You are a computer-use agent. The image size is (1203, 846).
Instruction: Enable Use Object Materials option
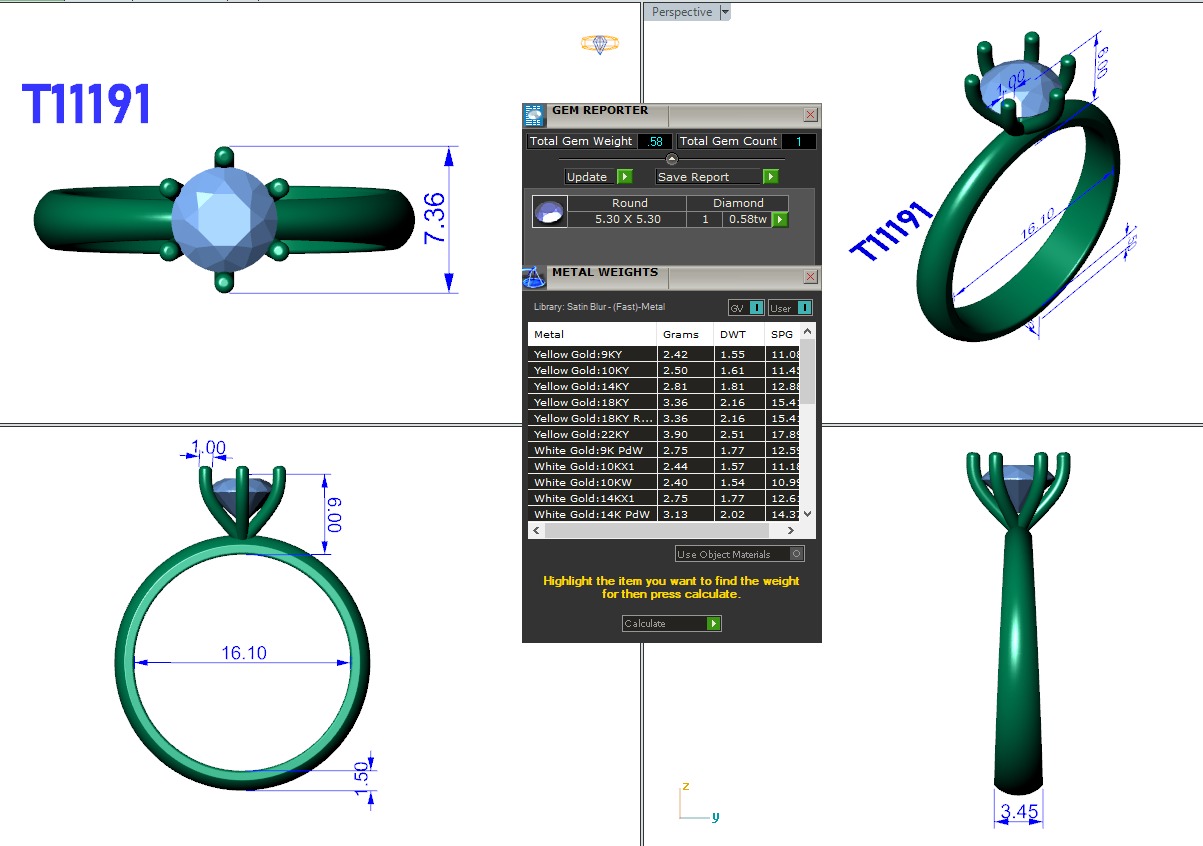[796, 554]
